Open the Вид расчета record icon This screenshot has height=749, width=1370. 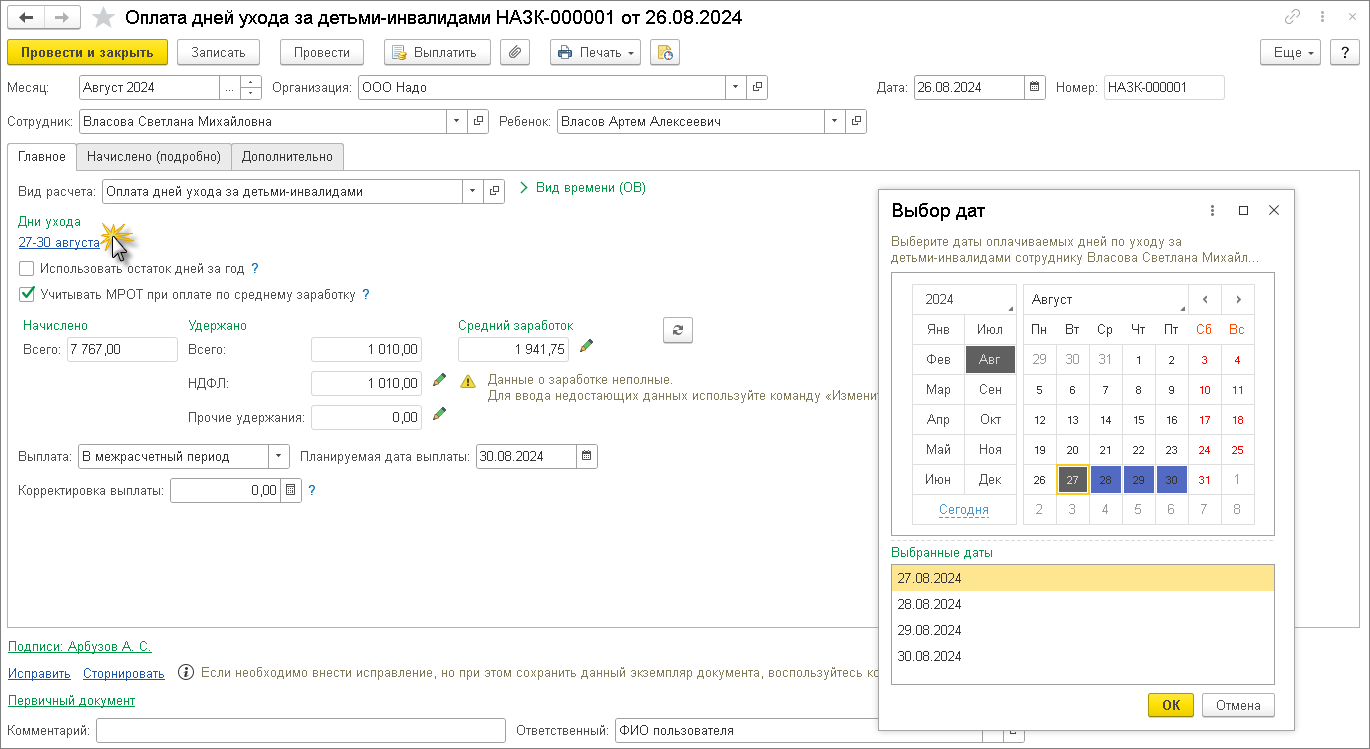(494, 191)
